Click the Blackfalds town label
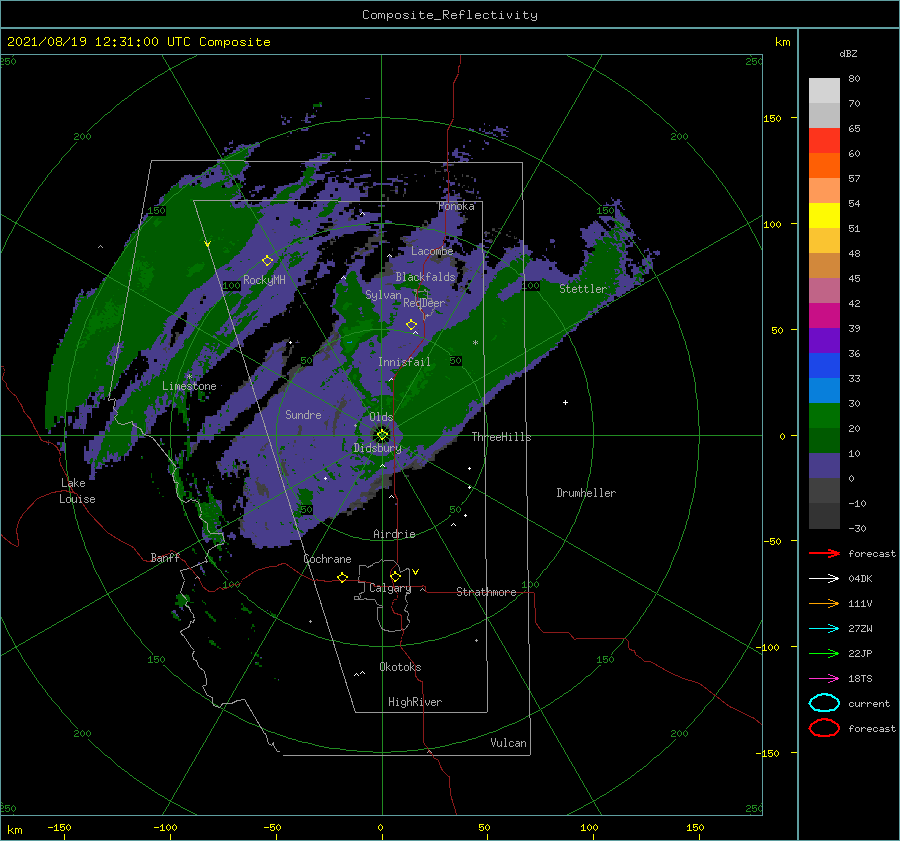The height and width of the screenshot is (841, 900). coord(425,277)
